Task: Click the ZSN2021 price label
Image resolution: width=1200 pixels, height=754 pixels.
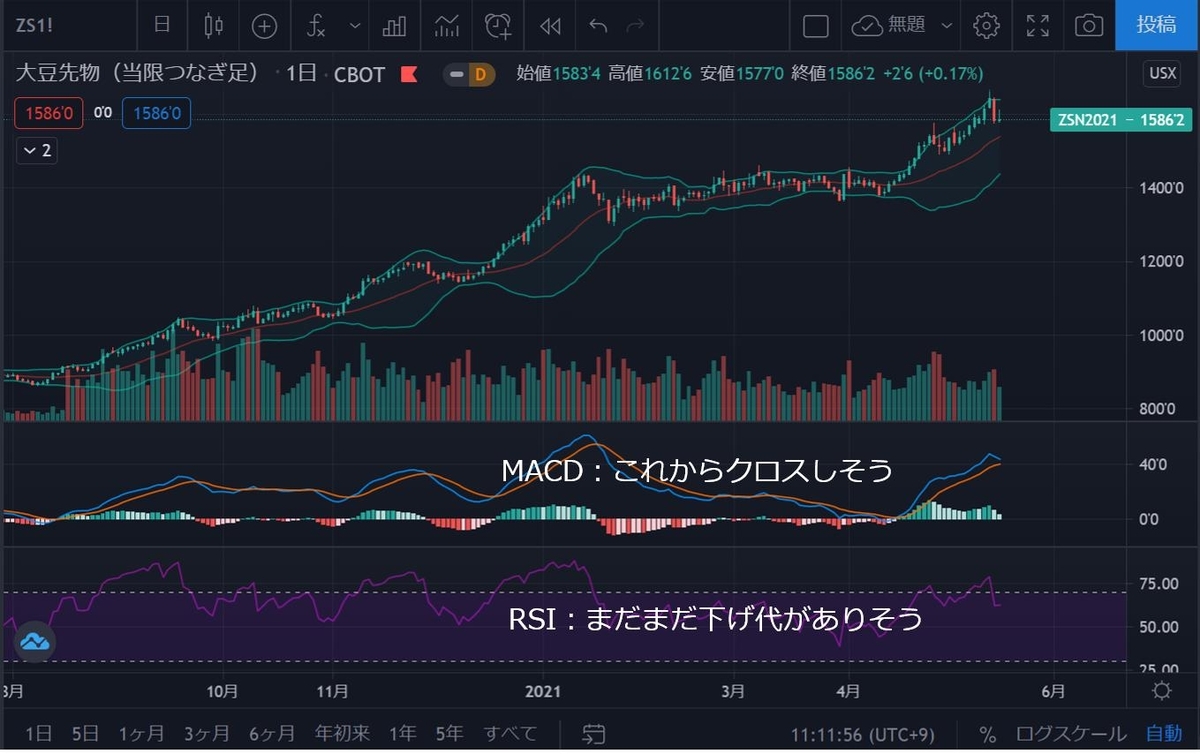Action: pyautogui.click(x=1120, y=120)
